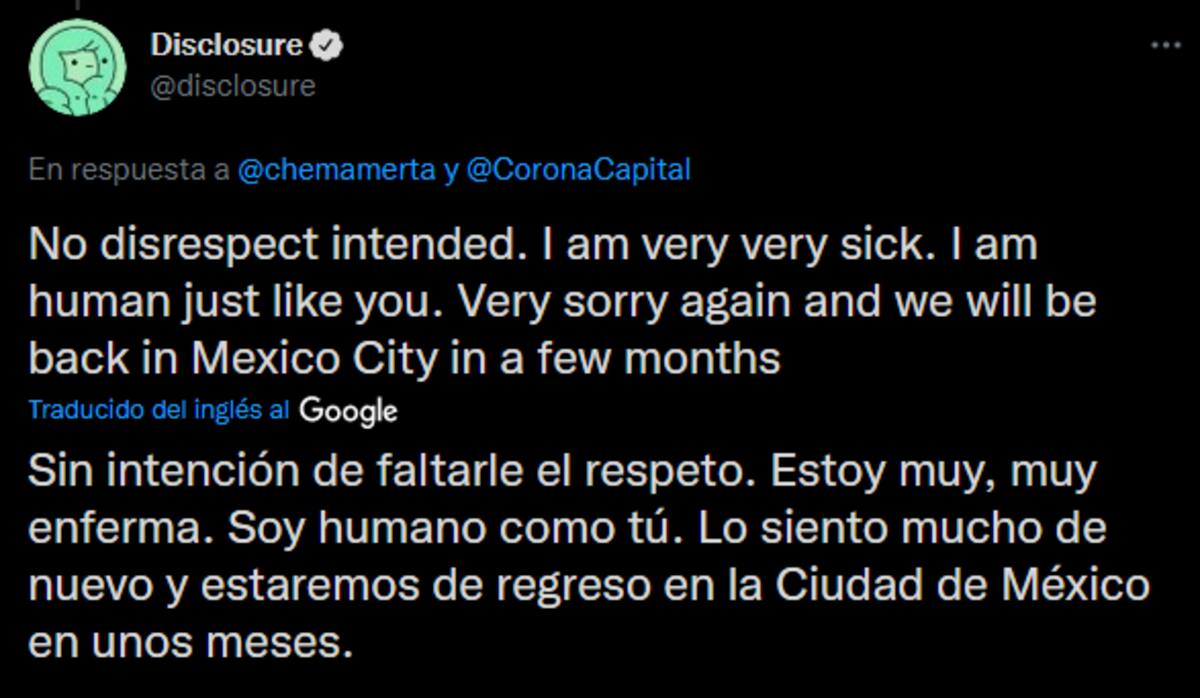Click the line starting 'human just like you'

click(562, 302)
